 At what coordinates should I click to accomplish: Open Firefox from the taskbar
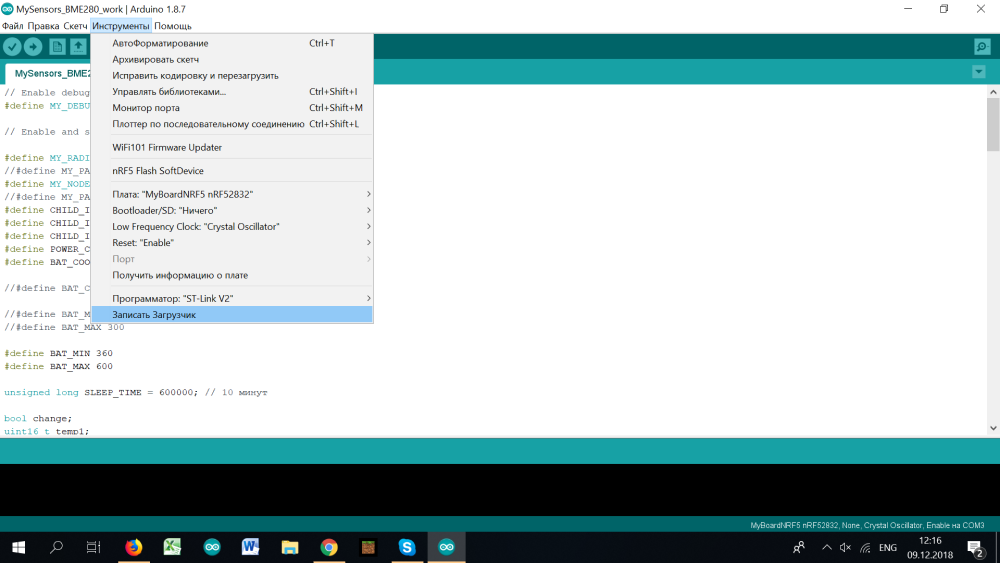[x=134, y=547]
